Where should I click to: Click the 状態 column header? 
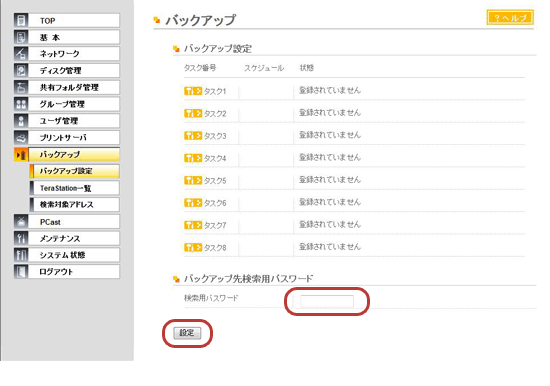click(307, 68)
